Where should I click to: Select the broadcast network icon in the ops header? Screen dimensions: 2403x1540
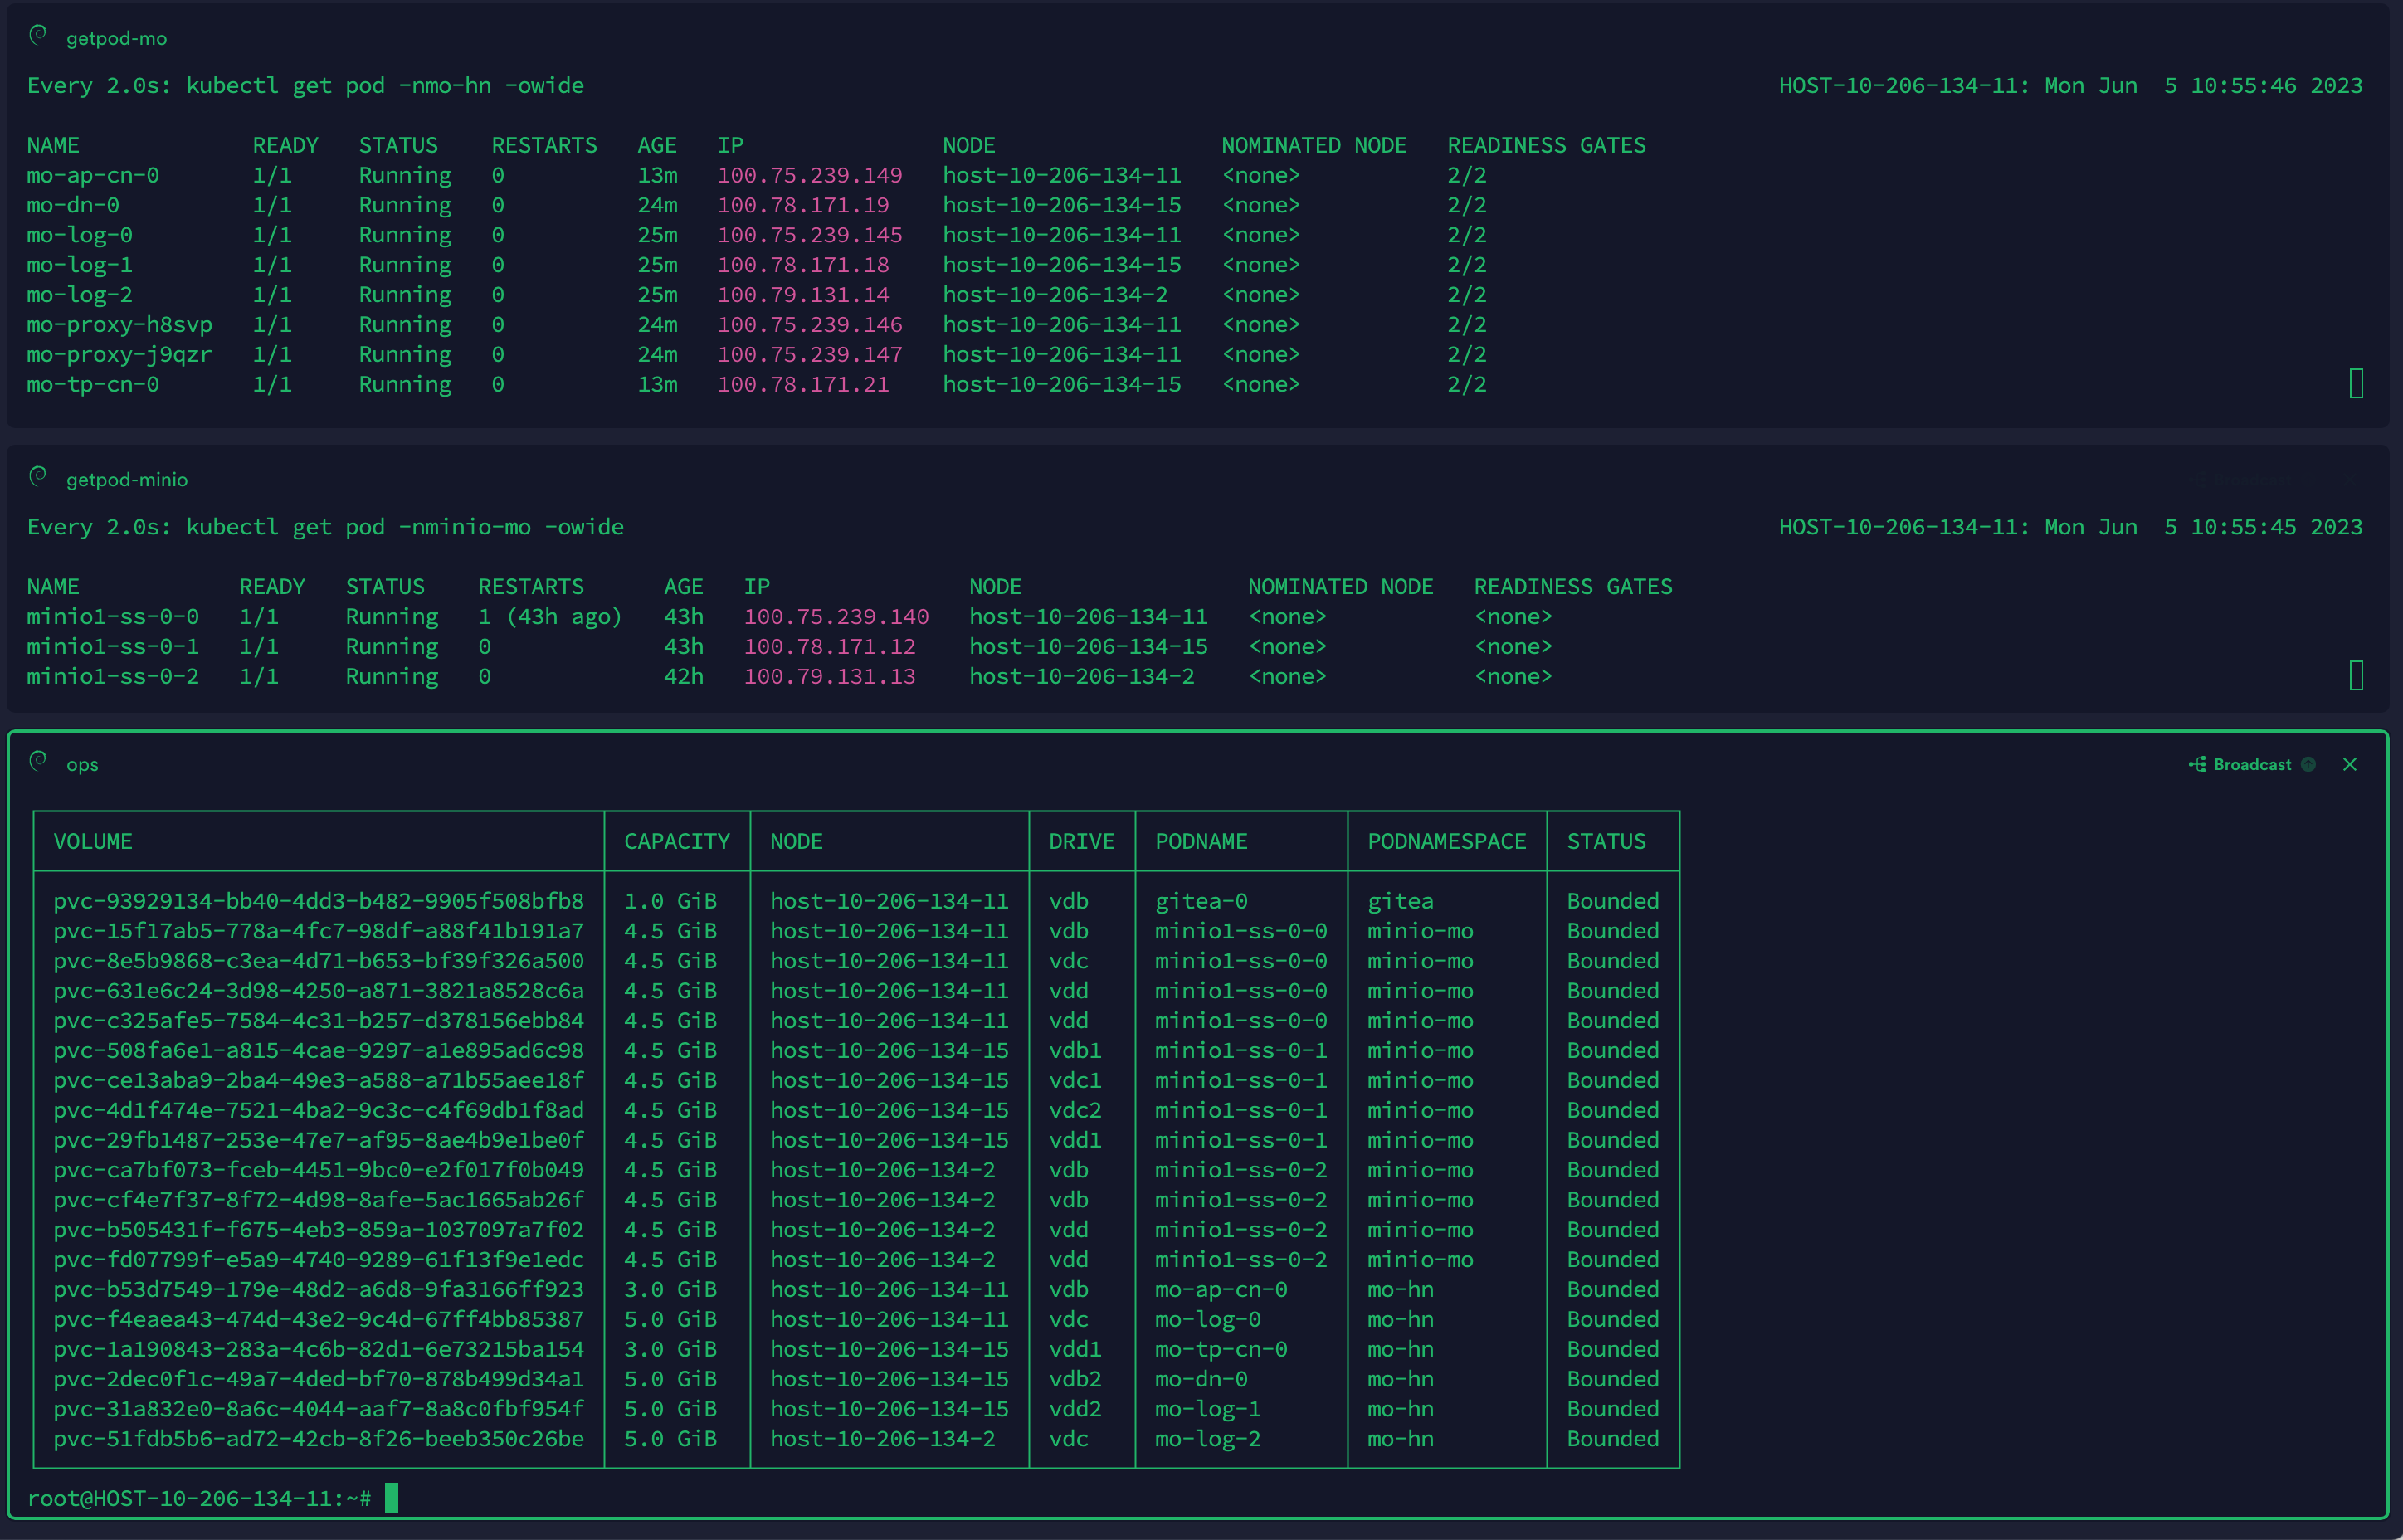(2196, 764)
